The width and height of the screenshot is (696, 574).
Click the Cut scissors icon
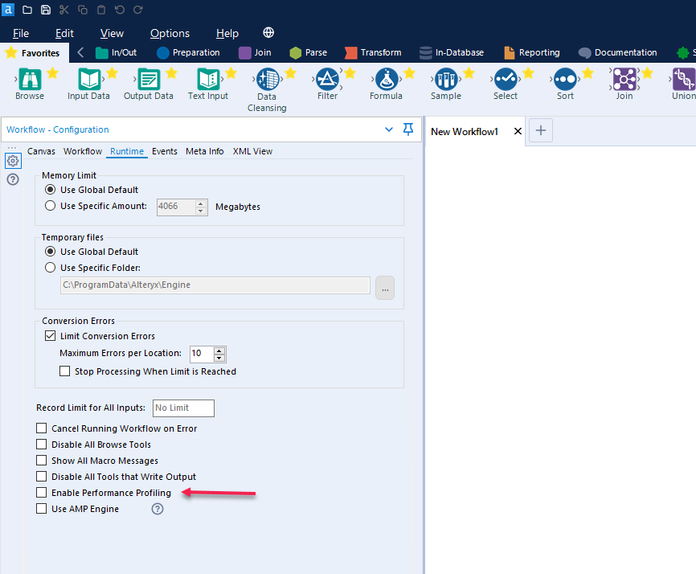coord(64,10)
